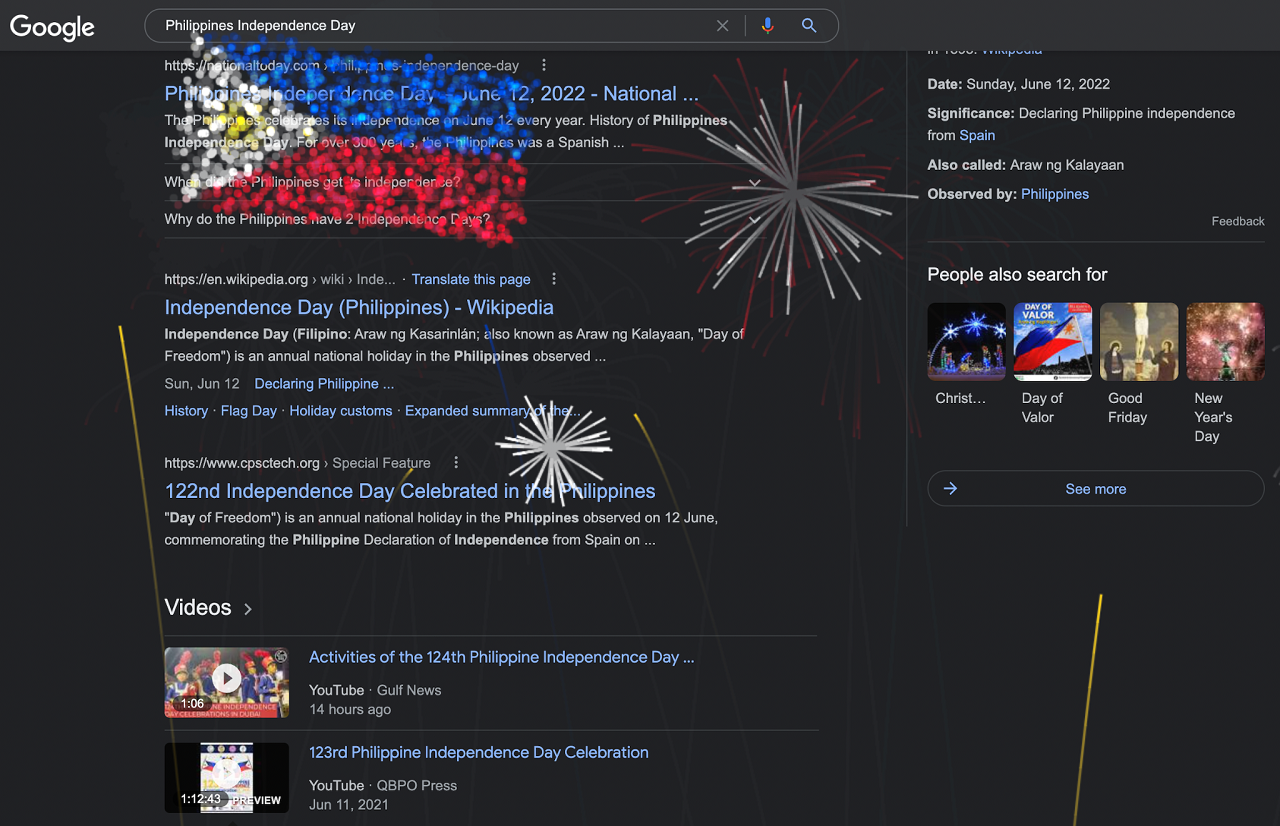Open the 'Flag Day' sublink
The width and height of the screenshot is (1280, 826).
[248, 411]
